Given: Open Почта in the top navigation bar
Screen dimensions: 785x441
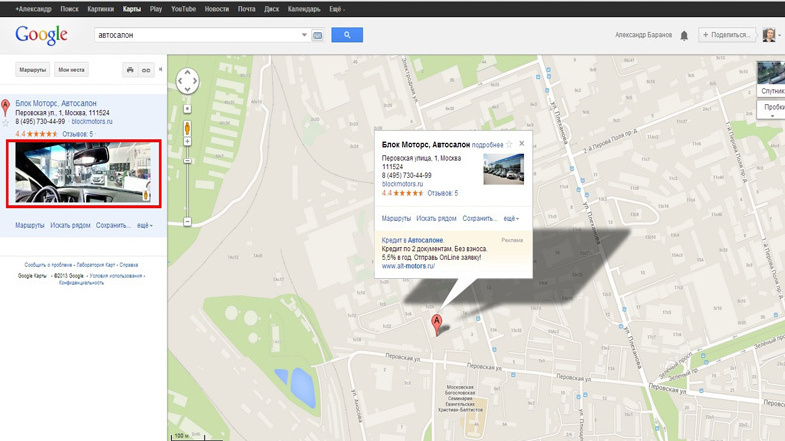Looking at the screenshot, I should [246, 9].
